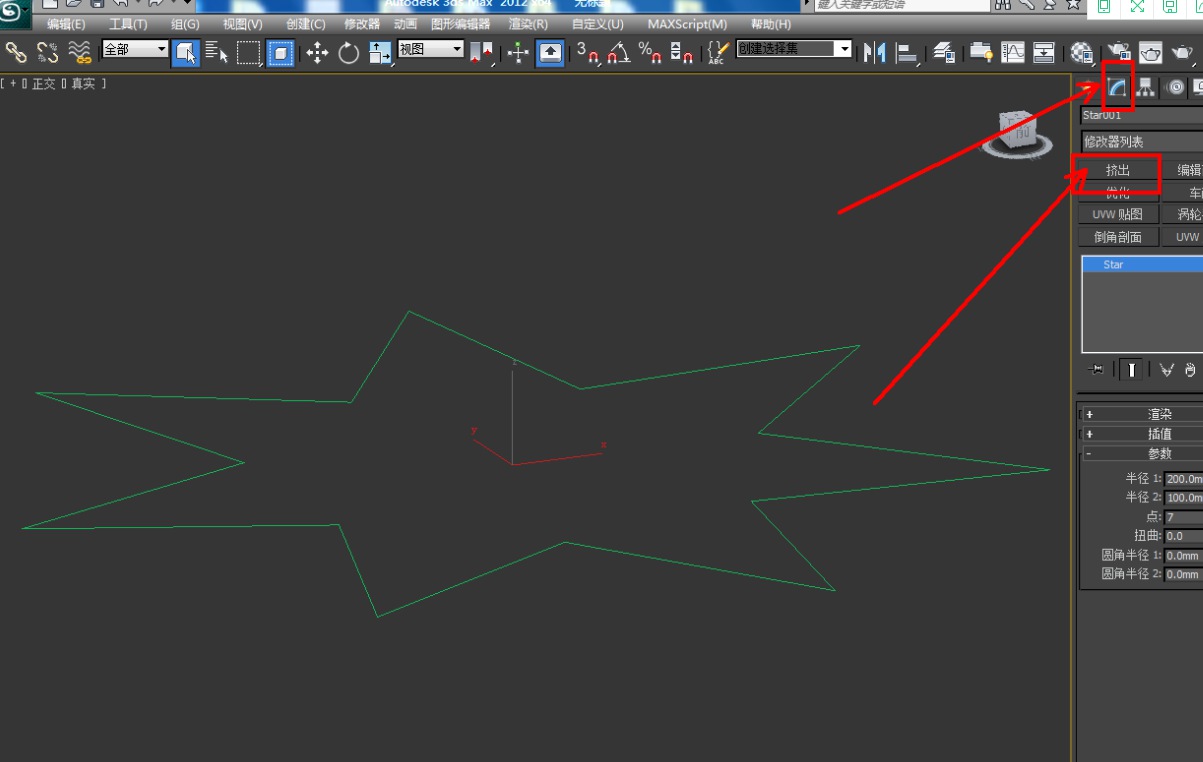Click the 优化 modifier button
1203x762 pixels.
(x=1118, y=193)
